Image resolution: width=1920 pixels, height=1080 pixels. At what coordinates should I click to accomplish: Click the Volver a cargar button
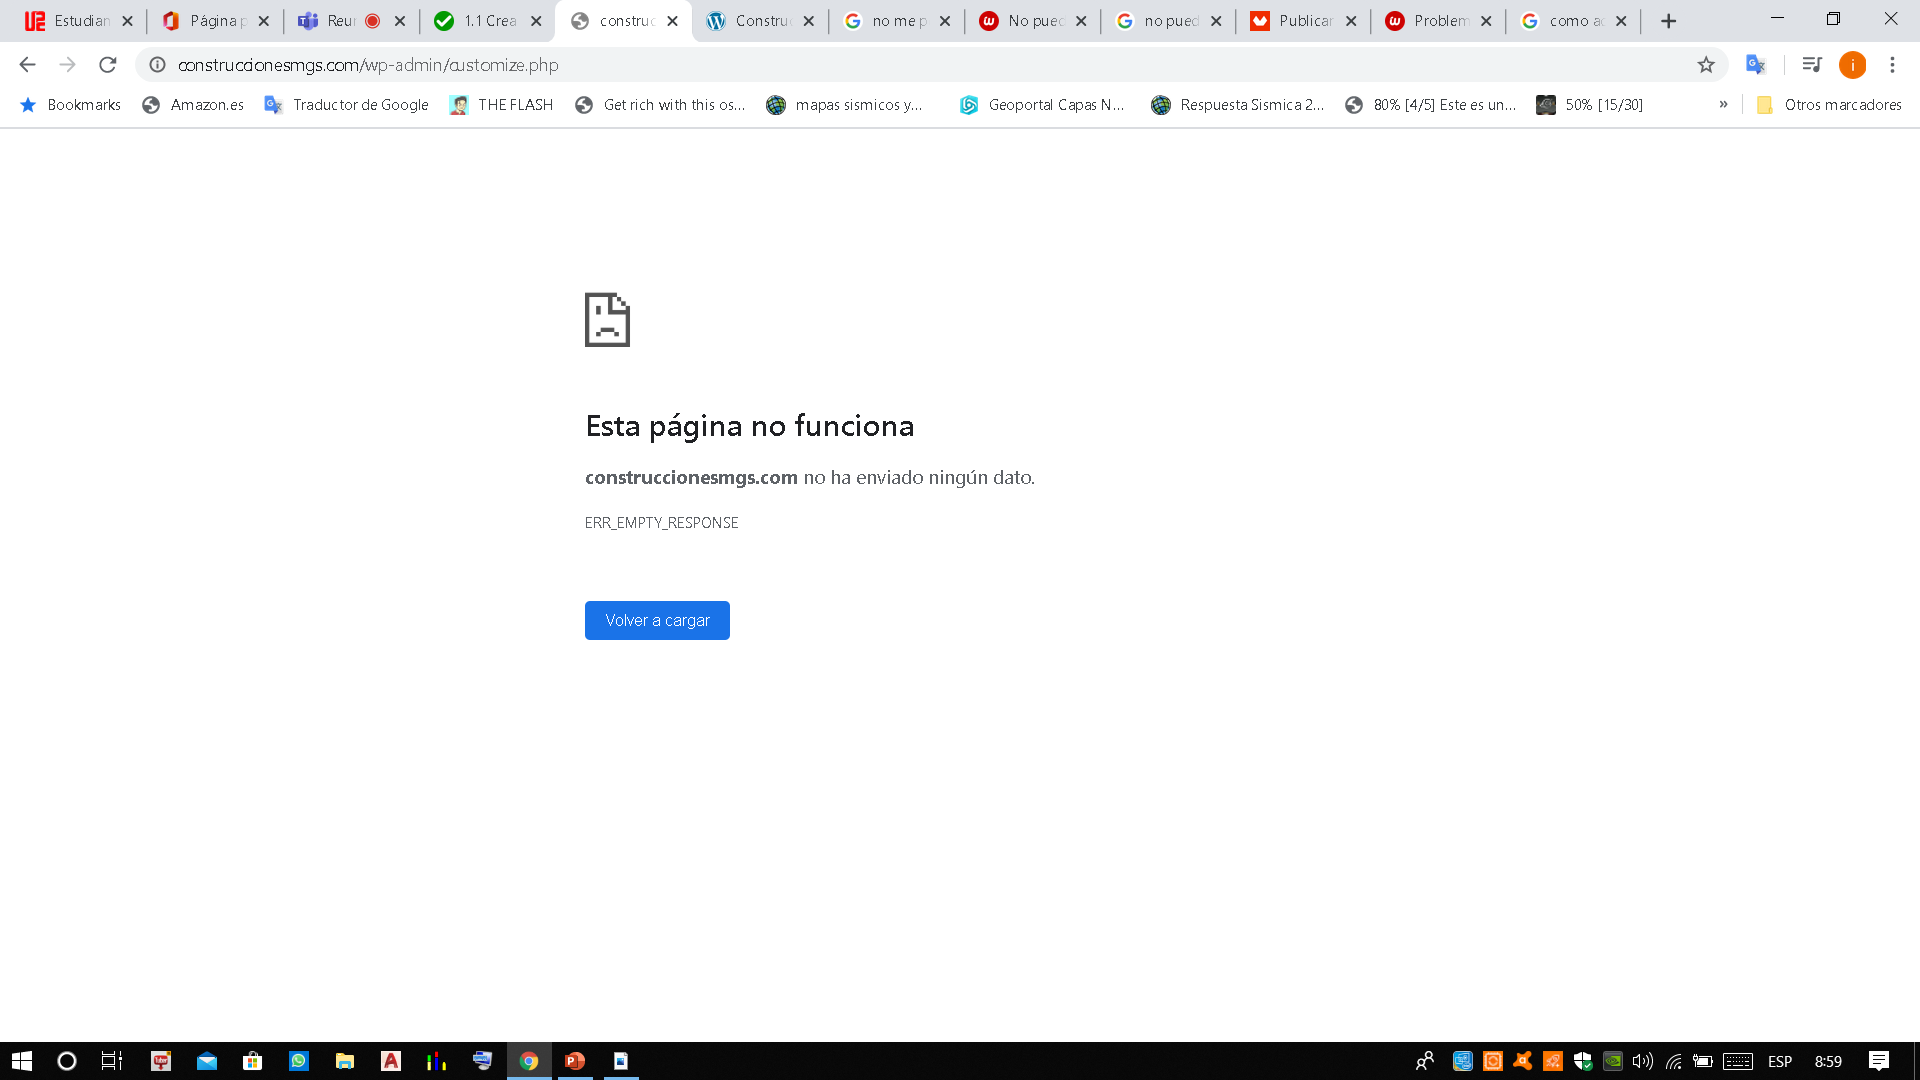[657, 620]
